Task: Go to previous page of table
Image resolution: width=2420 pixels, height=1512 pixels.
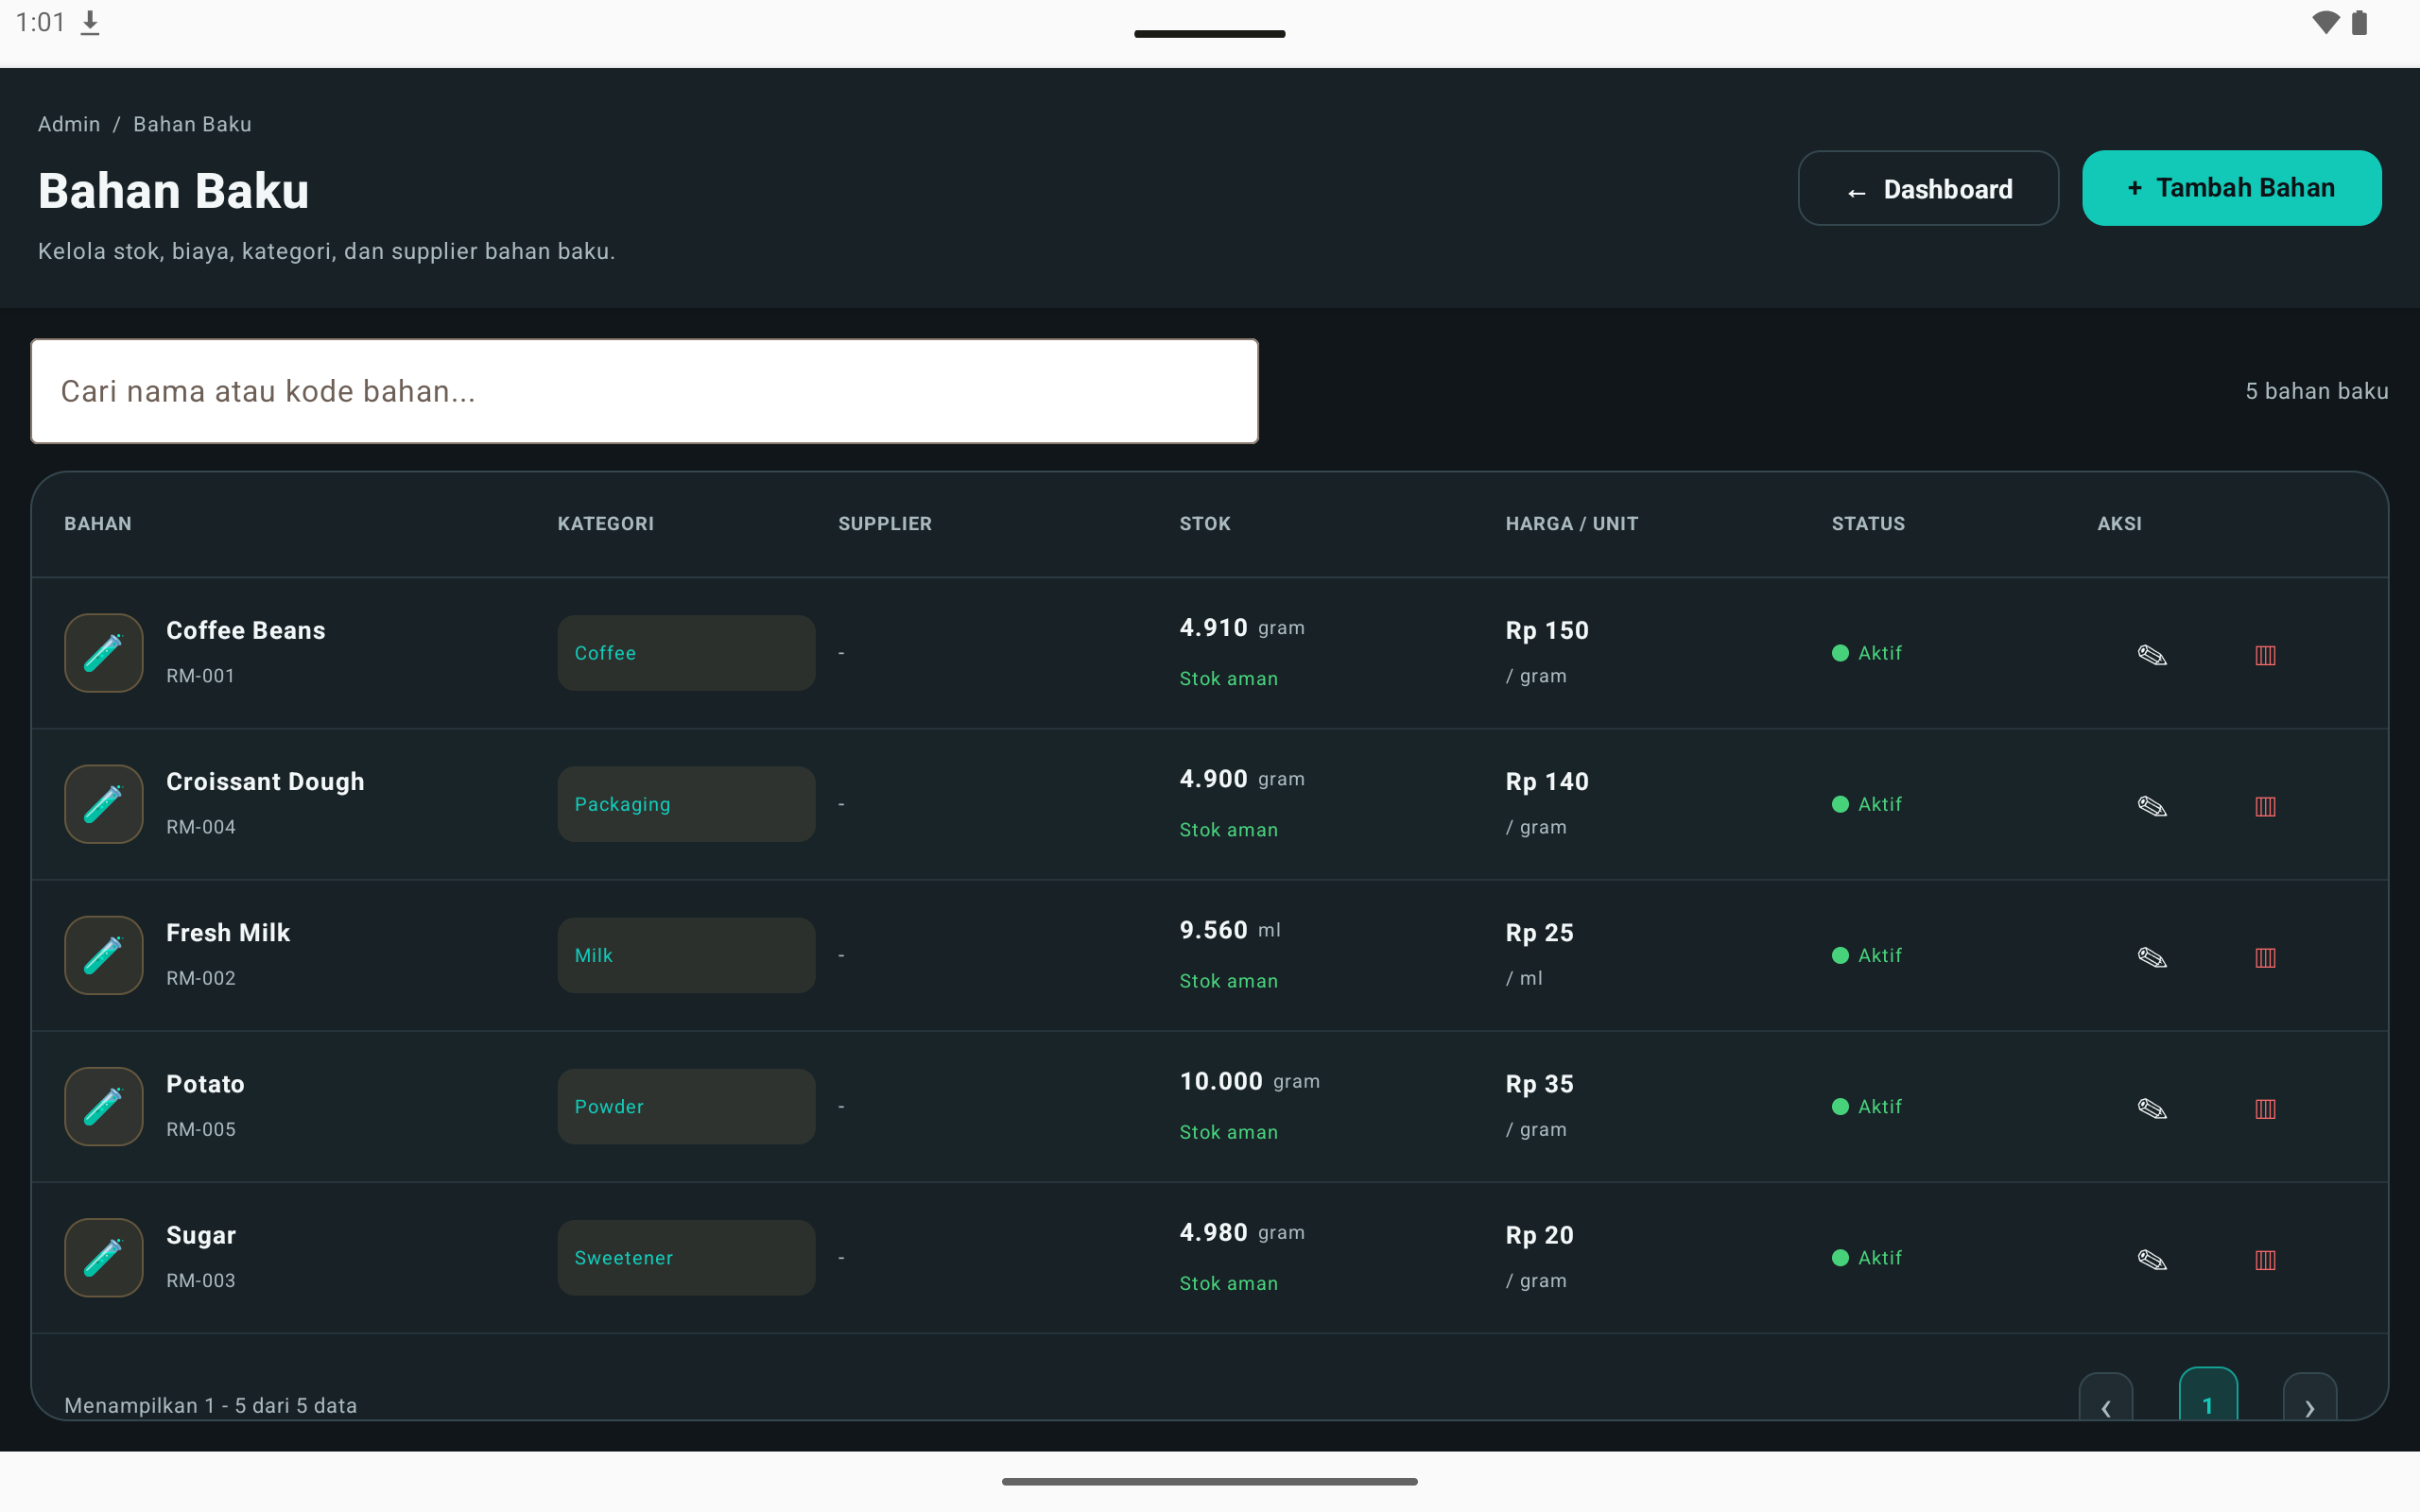Action: coord(2105,1397)
